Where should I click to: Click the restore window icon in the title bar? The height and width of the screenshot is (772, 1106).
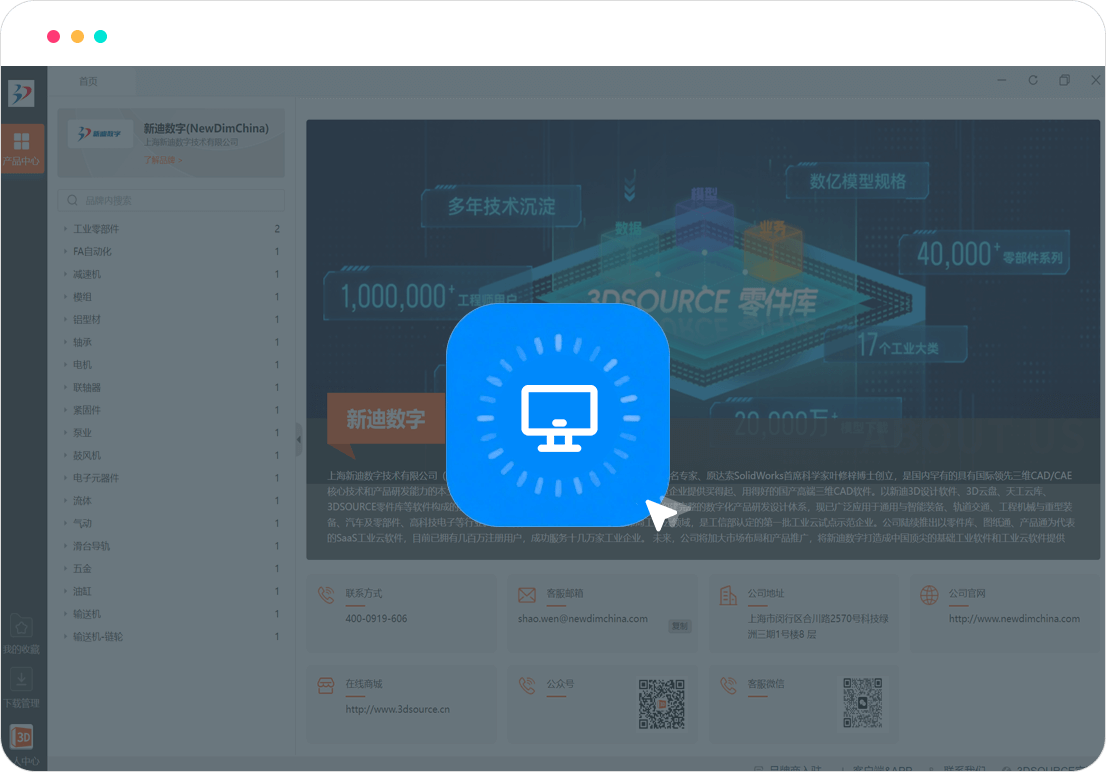[1064, 80]
